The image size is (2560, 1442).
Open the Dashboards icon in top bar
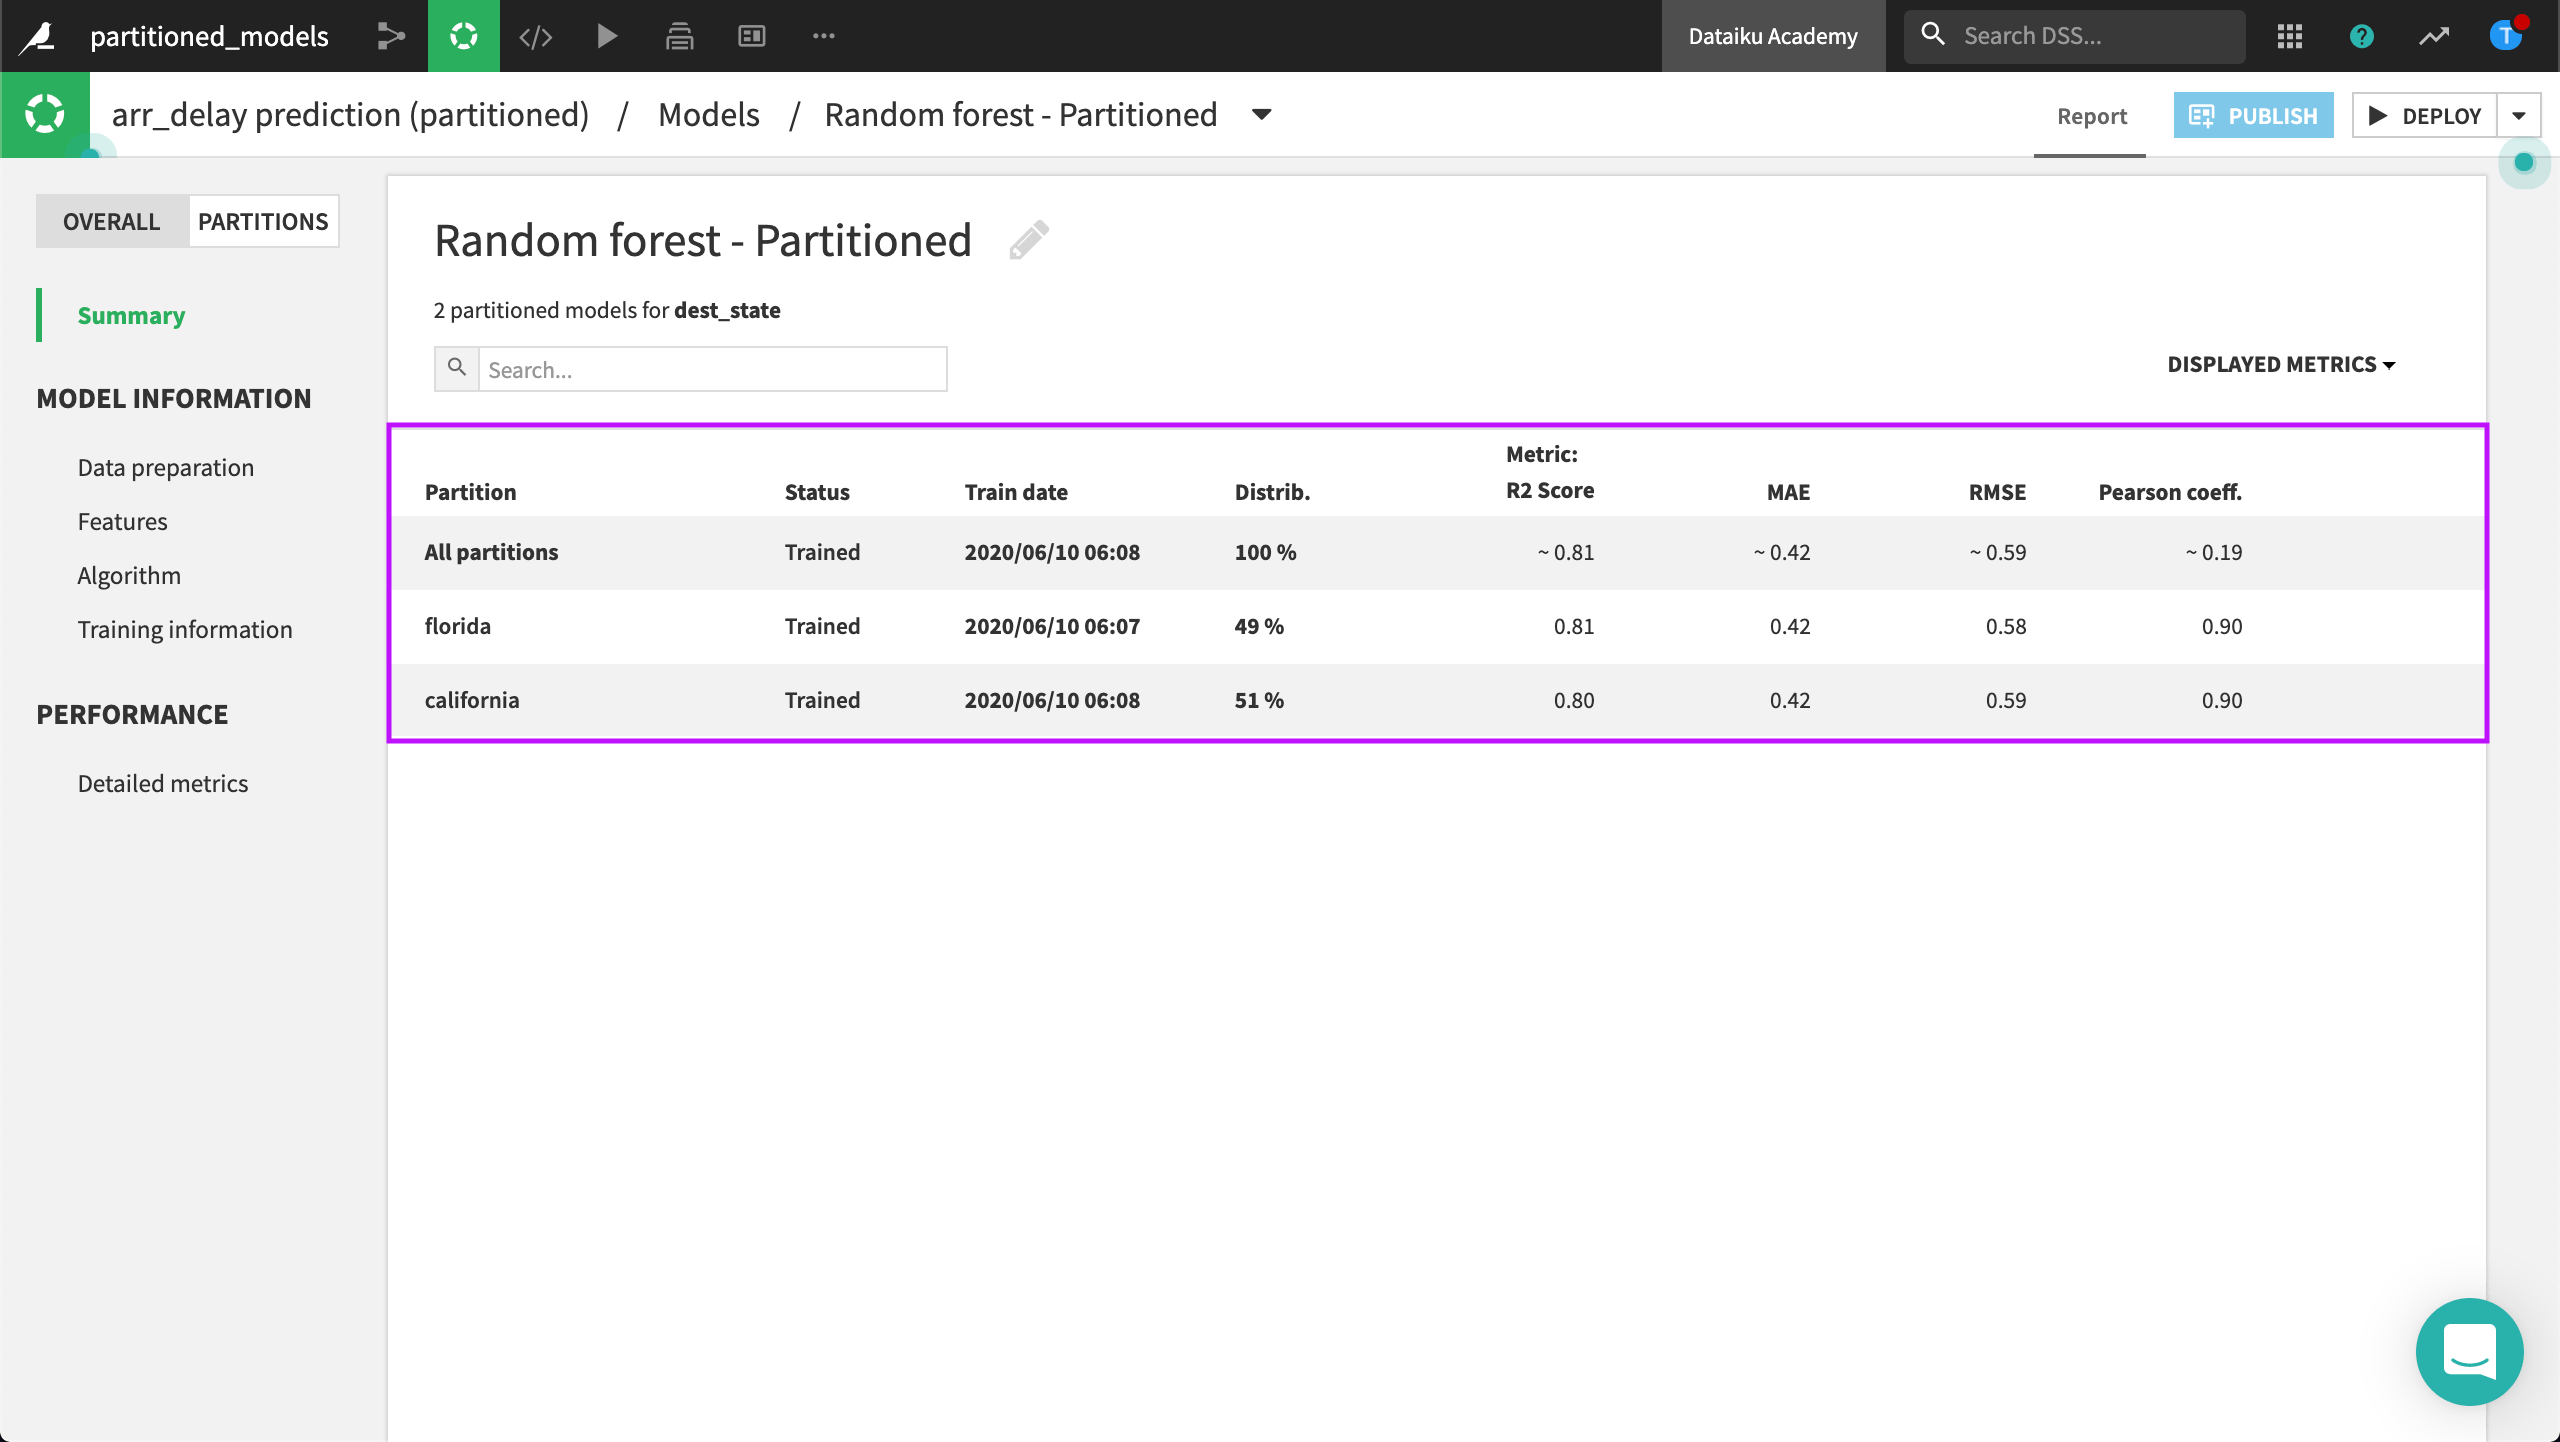pos(751,36)
